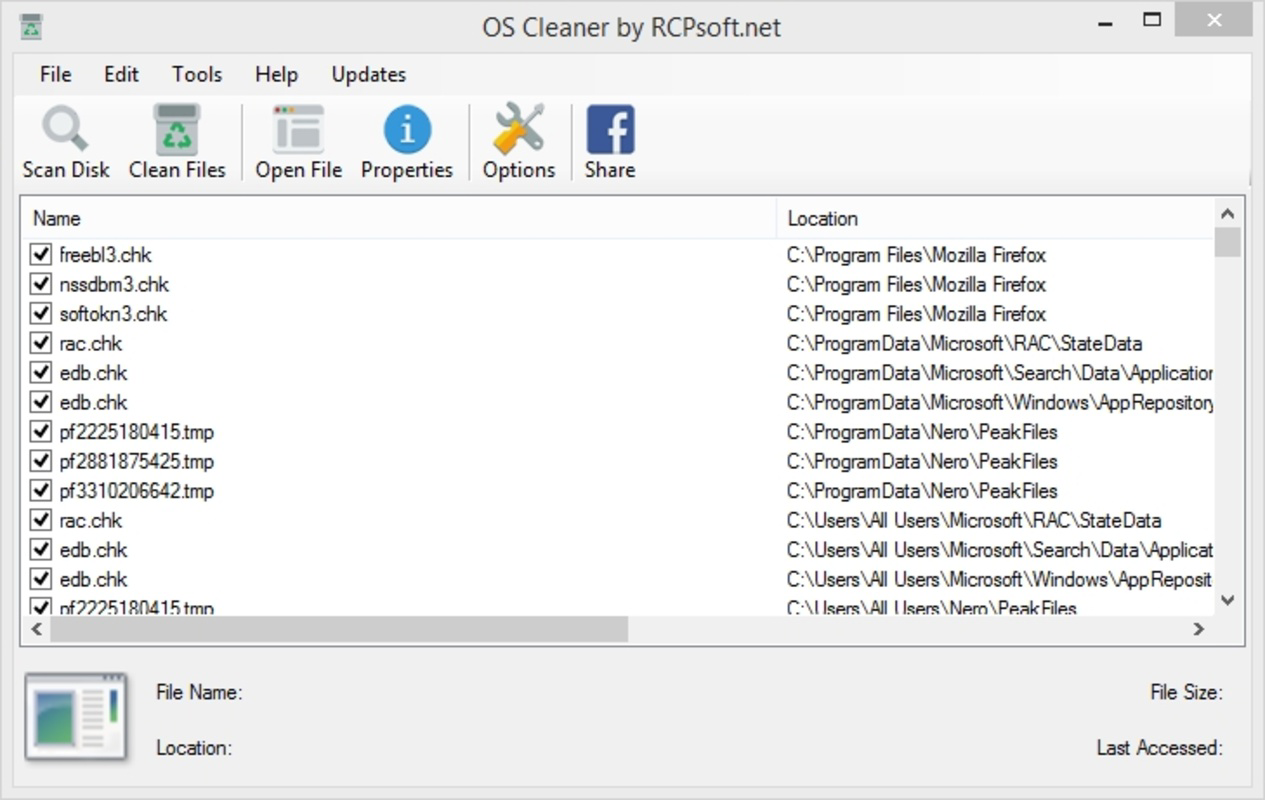Deselect the softokn3.chk file checkbox
The image size is (1265, 800).
point(41,314)
